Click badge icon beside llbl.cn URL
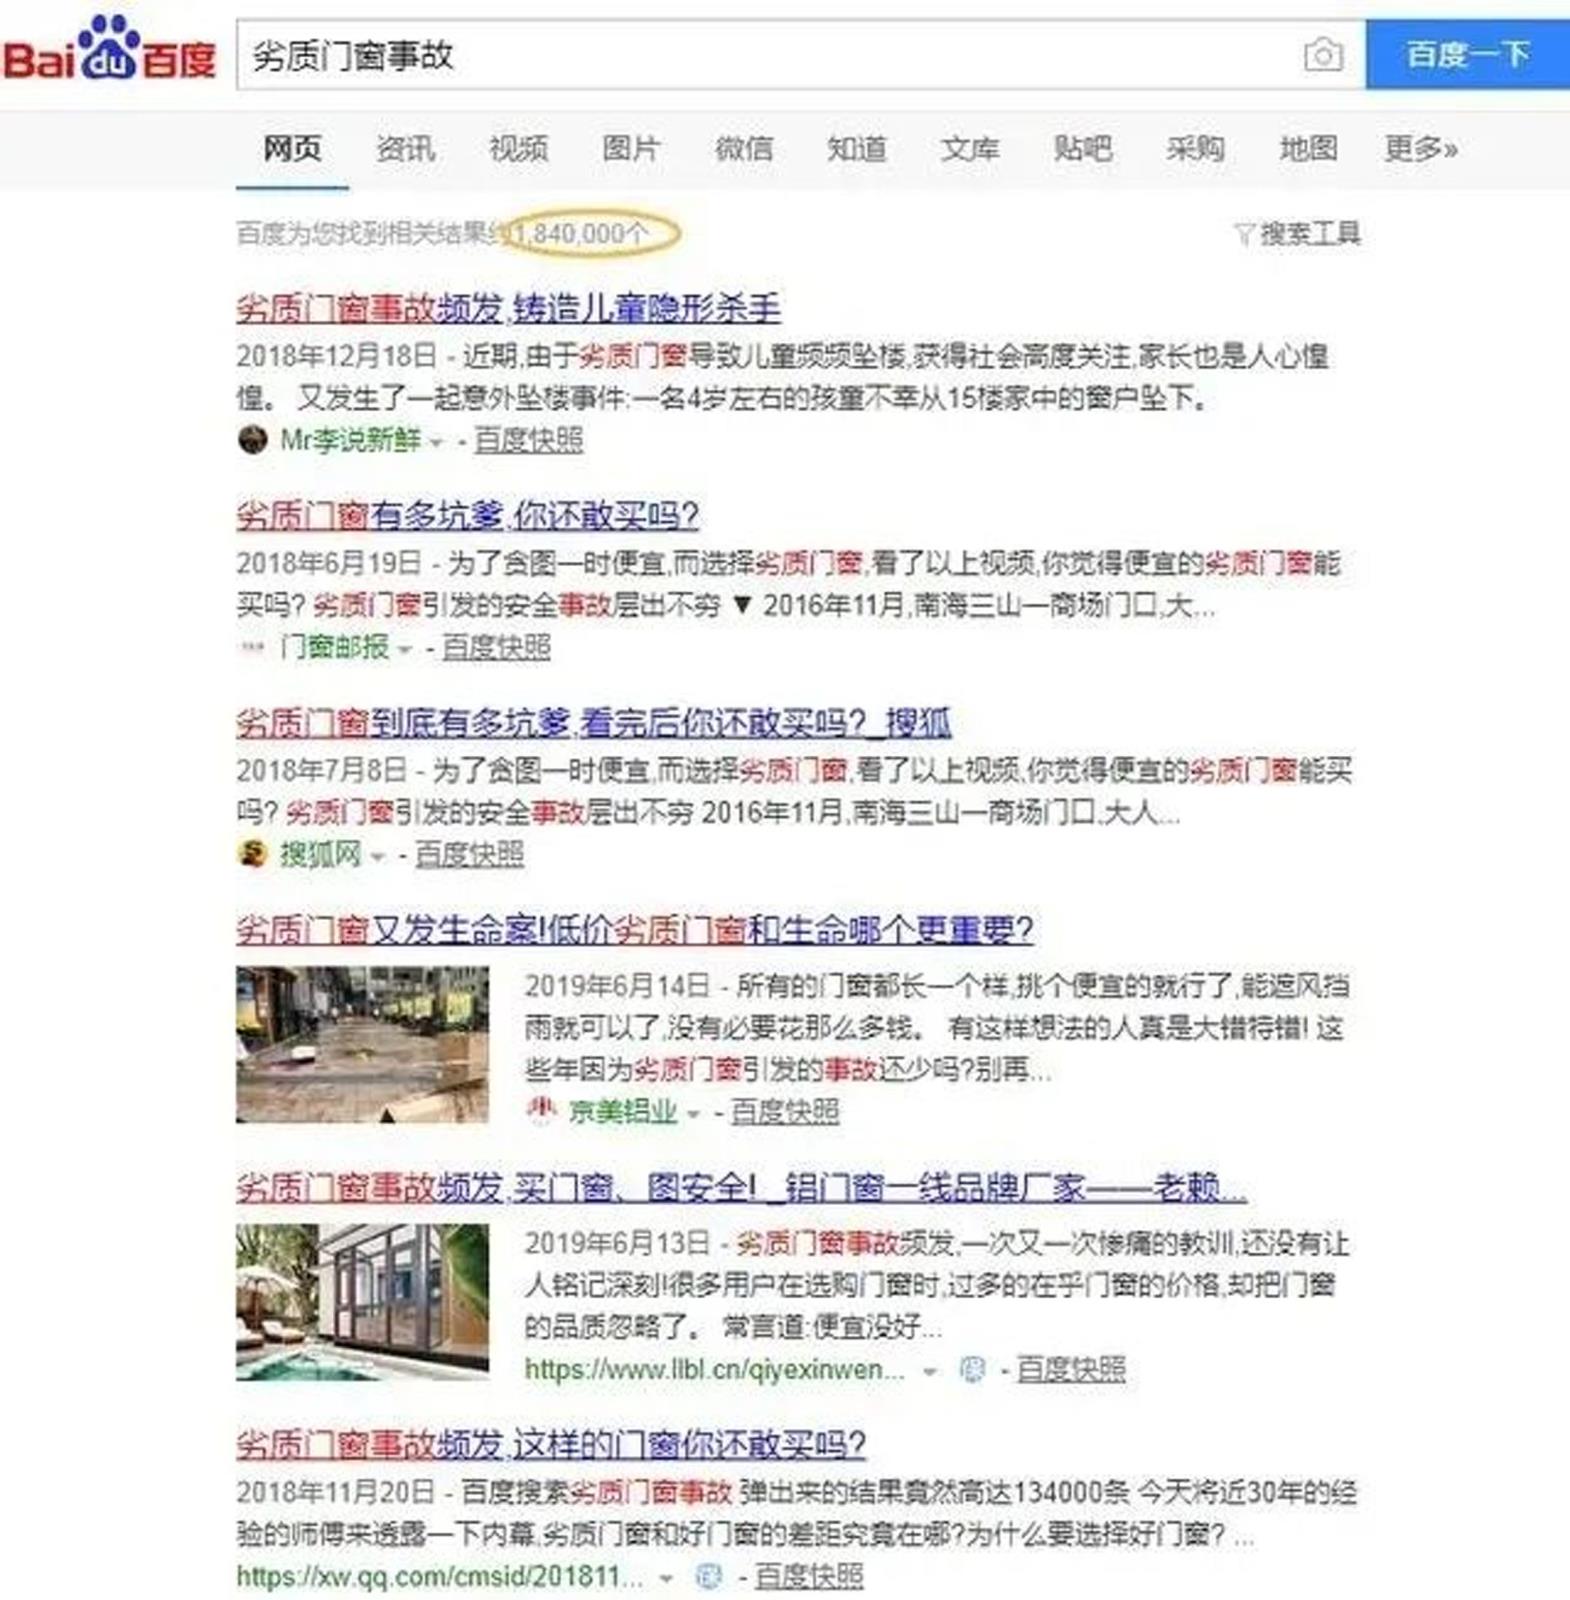Image resolution: width=1570 pixels, height=1600 pixels. click(972, 1369)
